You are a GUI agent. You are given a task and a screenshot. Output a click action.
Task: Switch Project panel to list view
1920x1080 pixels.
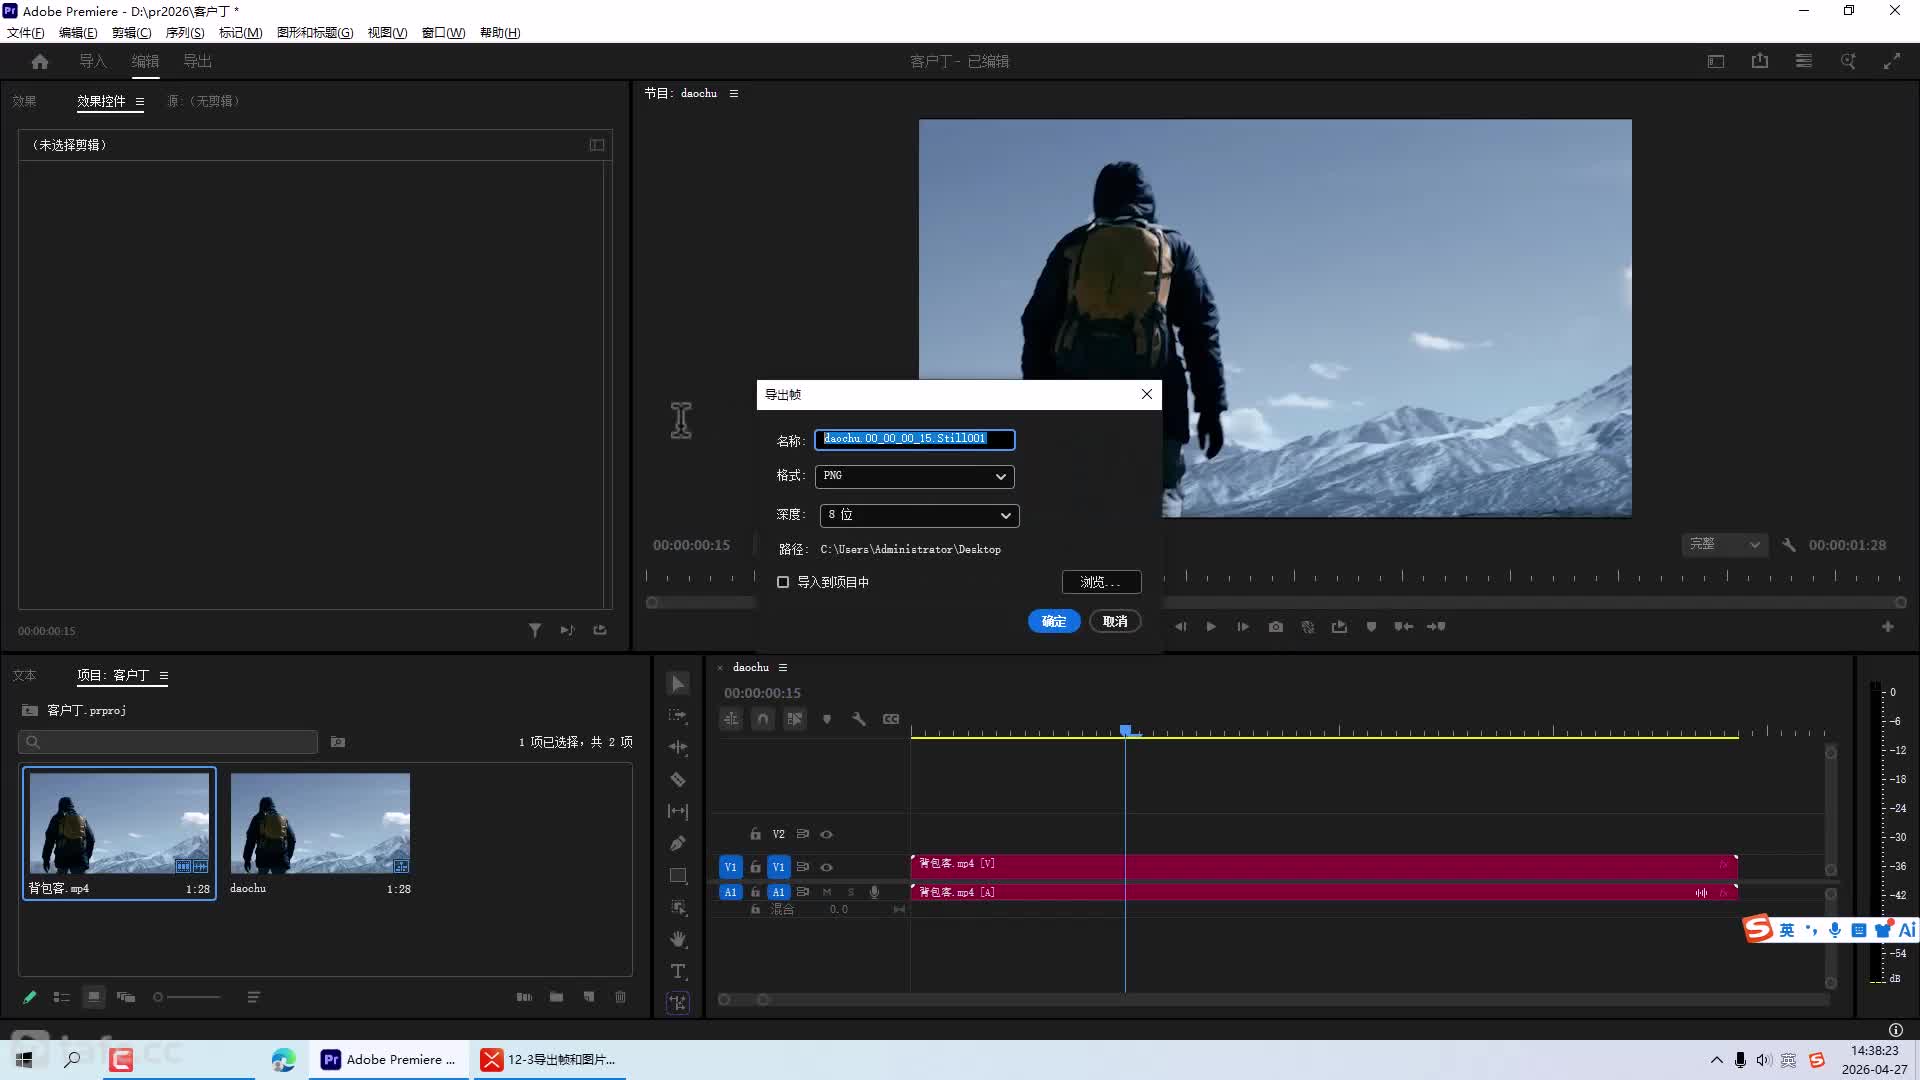click(x=62, y=997)
